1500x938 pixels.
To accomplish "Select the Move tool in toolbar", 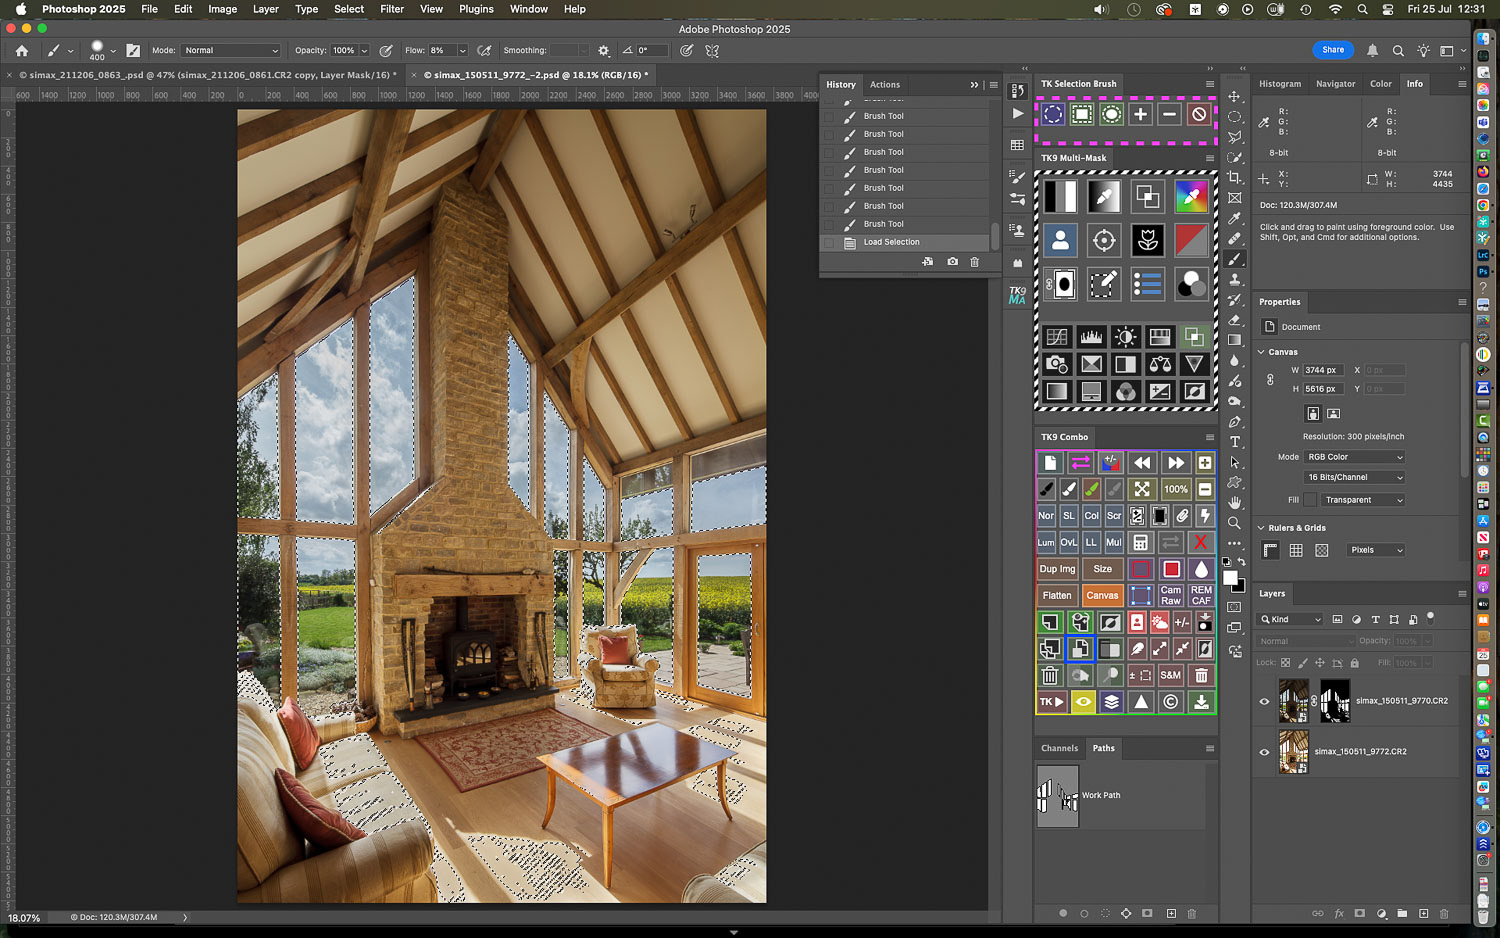I will (x=1235, y=97).
